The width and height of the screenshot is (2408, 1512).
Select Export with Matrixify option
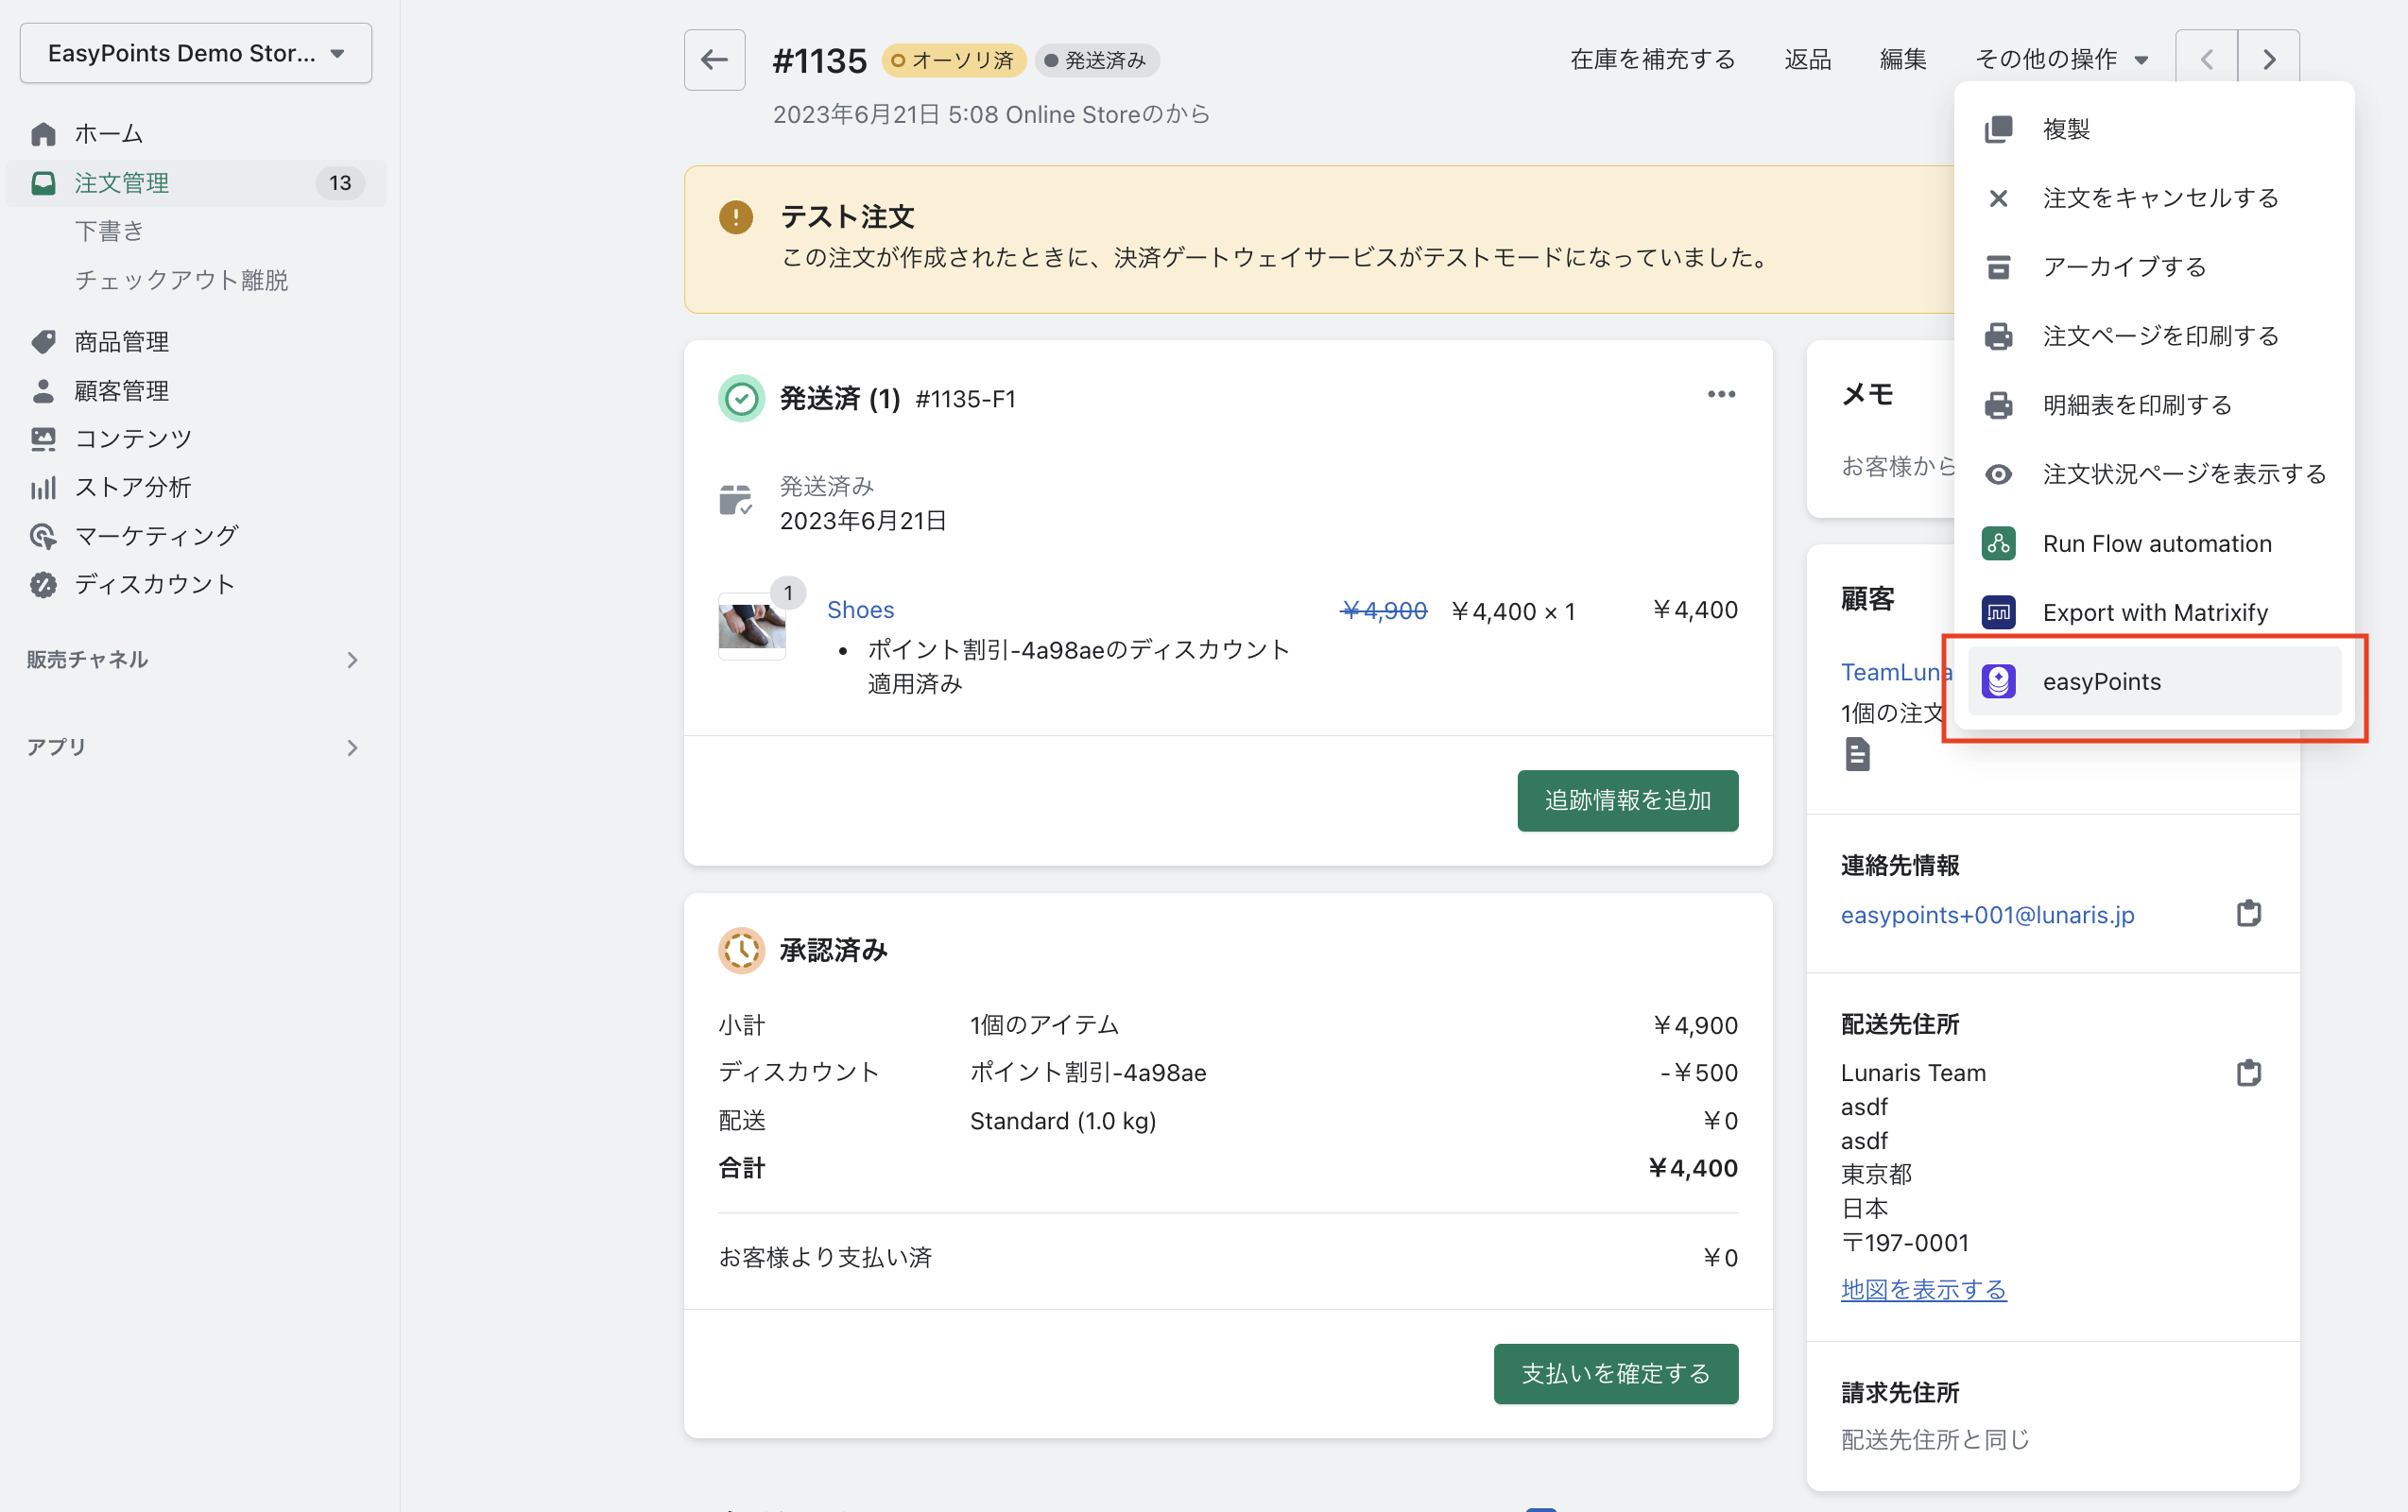click(x=2154, y=612)
